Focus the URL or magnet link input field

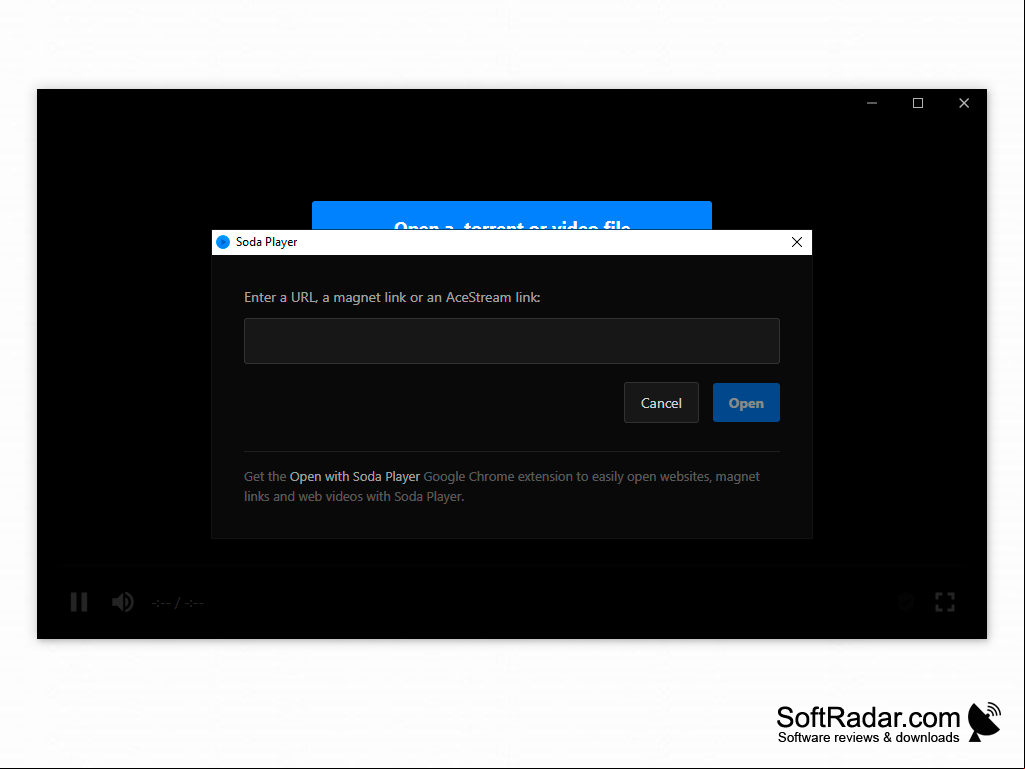pos(512,341)
